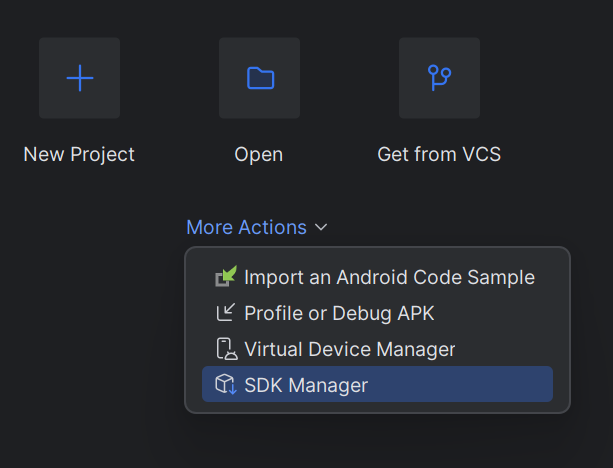Click the folder icon for Open
The height and width of the screenshot is (468, 613).
tap(259, 78)
